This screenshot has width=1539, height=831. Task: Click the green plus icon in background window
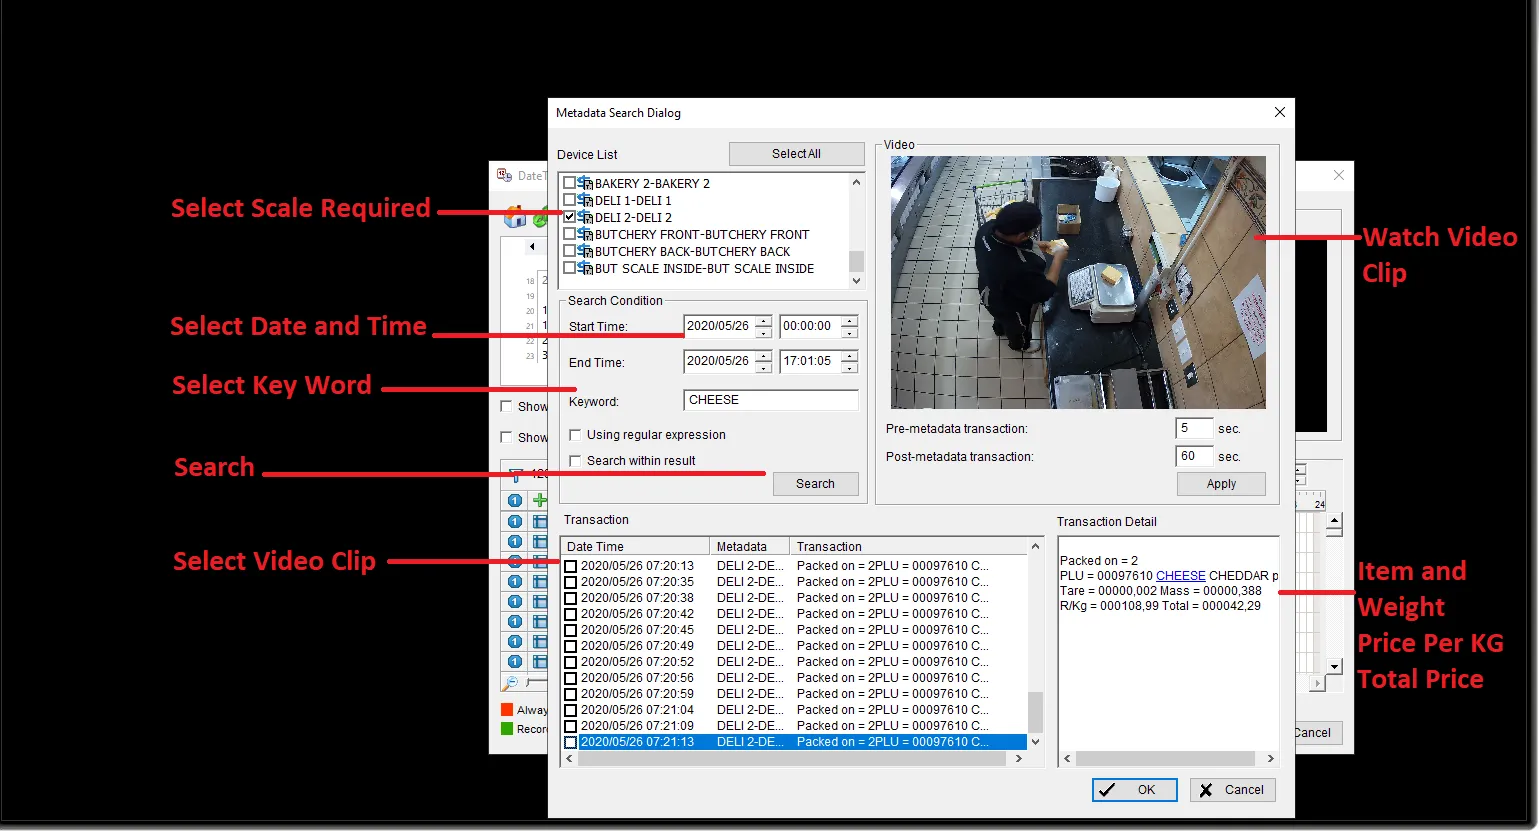(540, 500)
